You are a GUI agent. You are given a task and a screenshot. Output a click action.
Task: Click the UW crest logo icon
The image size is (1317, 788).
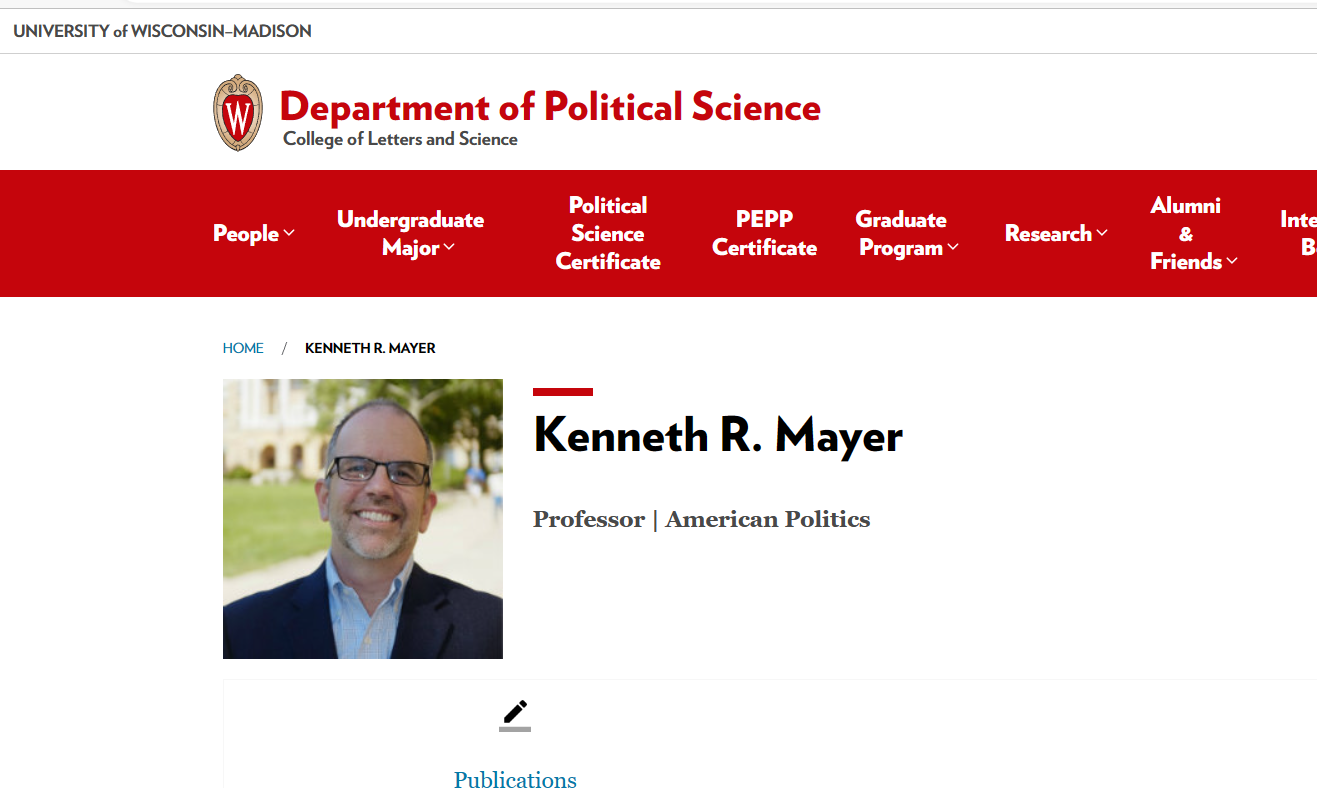pos(238,112)
